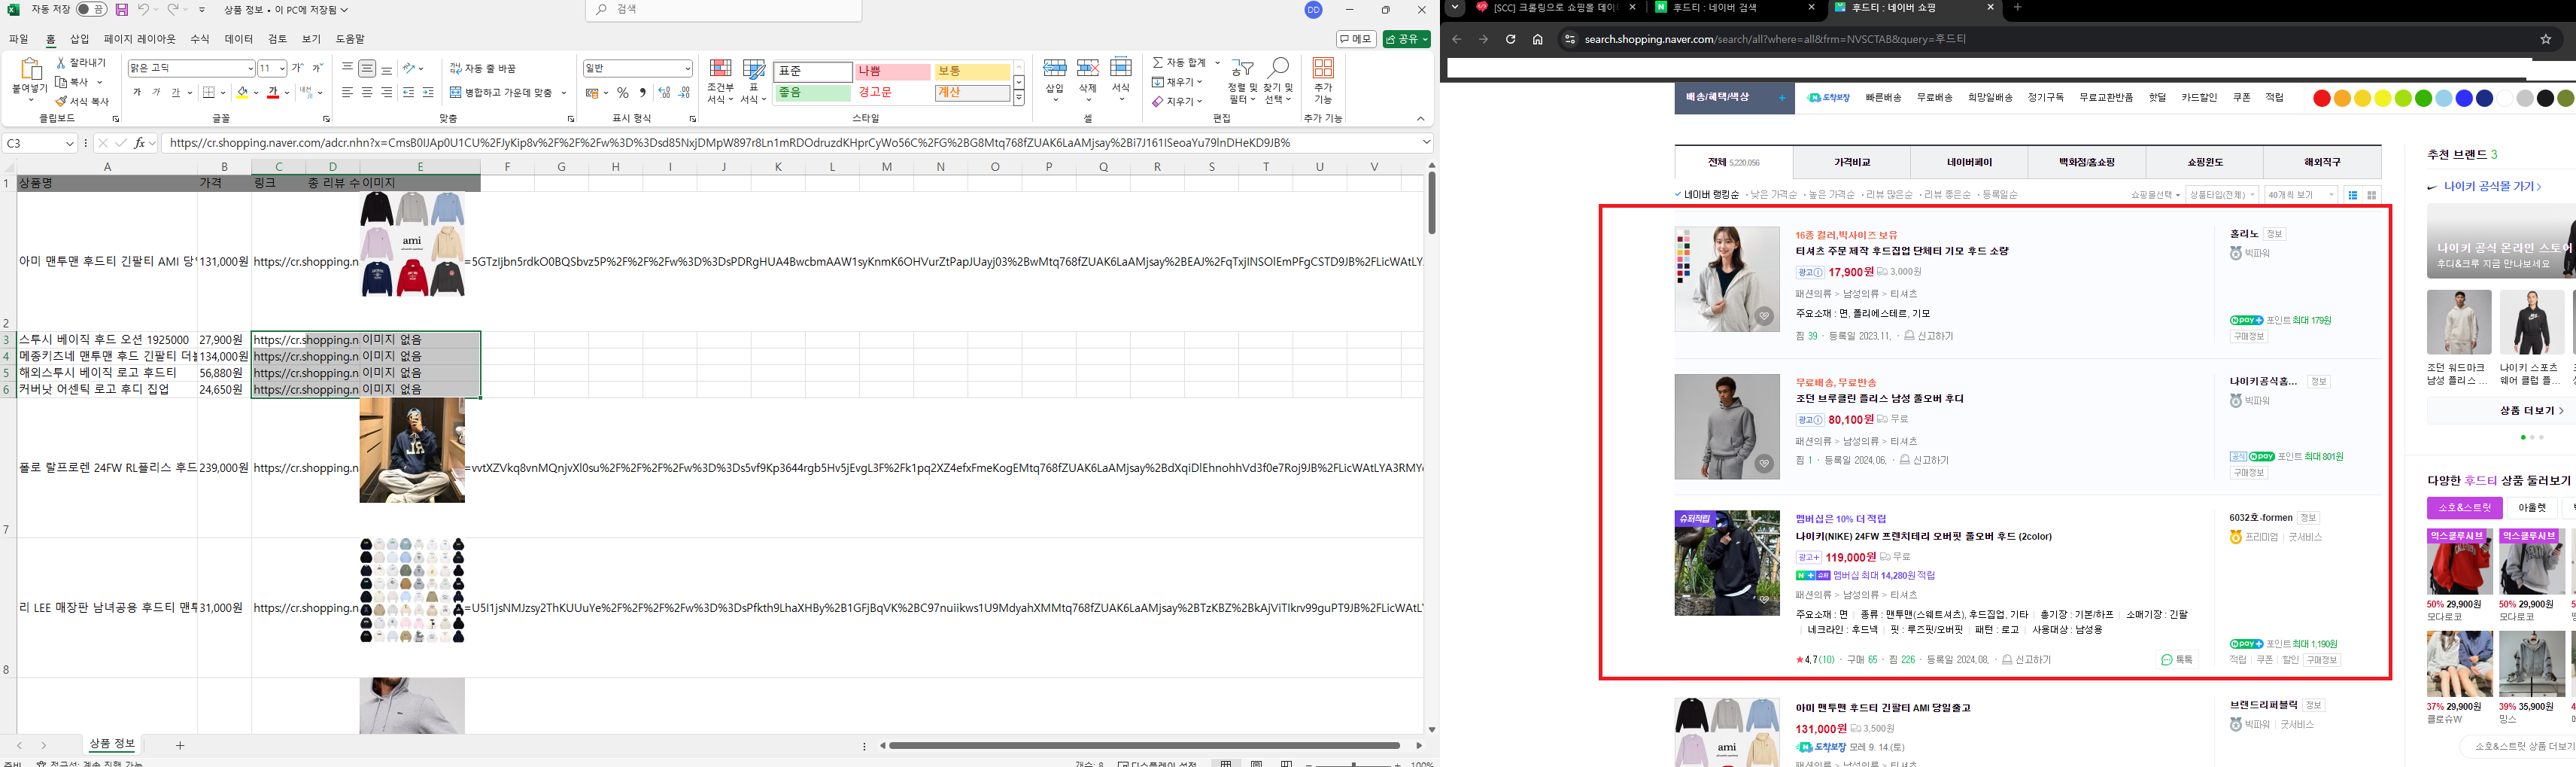Collapse the Excel ribbon
2576x767 pixels.
1420,119
